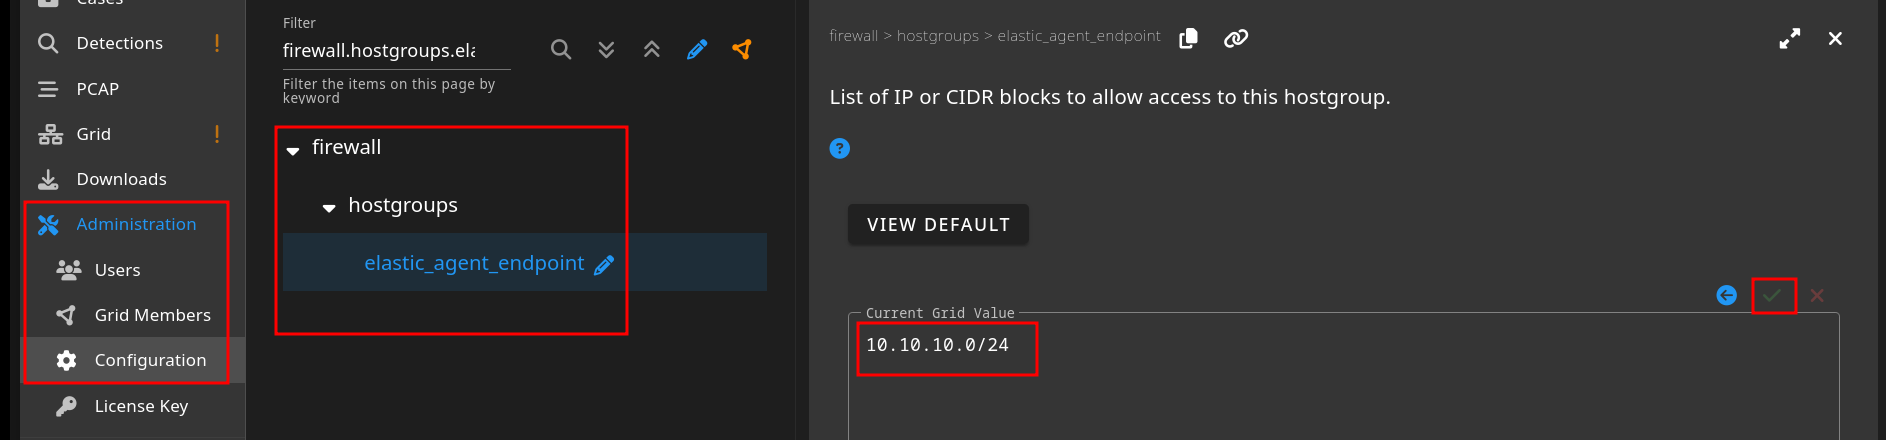Viewport: 1886px width, 440px height.
Task: Cancel the edit with the red X
Action: 1817,295
